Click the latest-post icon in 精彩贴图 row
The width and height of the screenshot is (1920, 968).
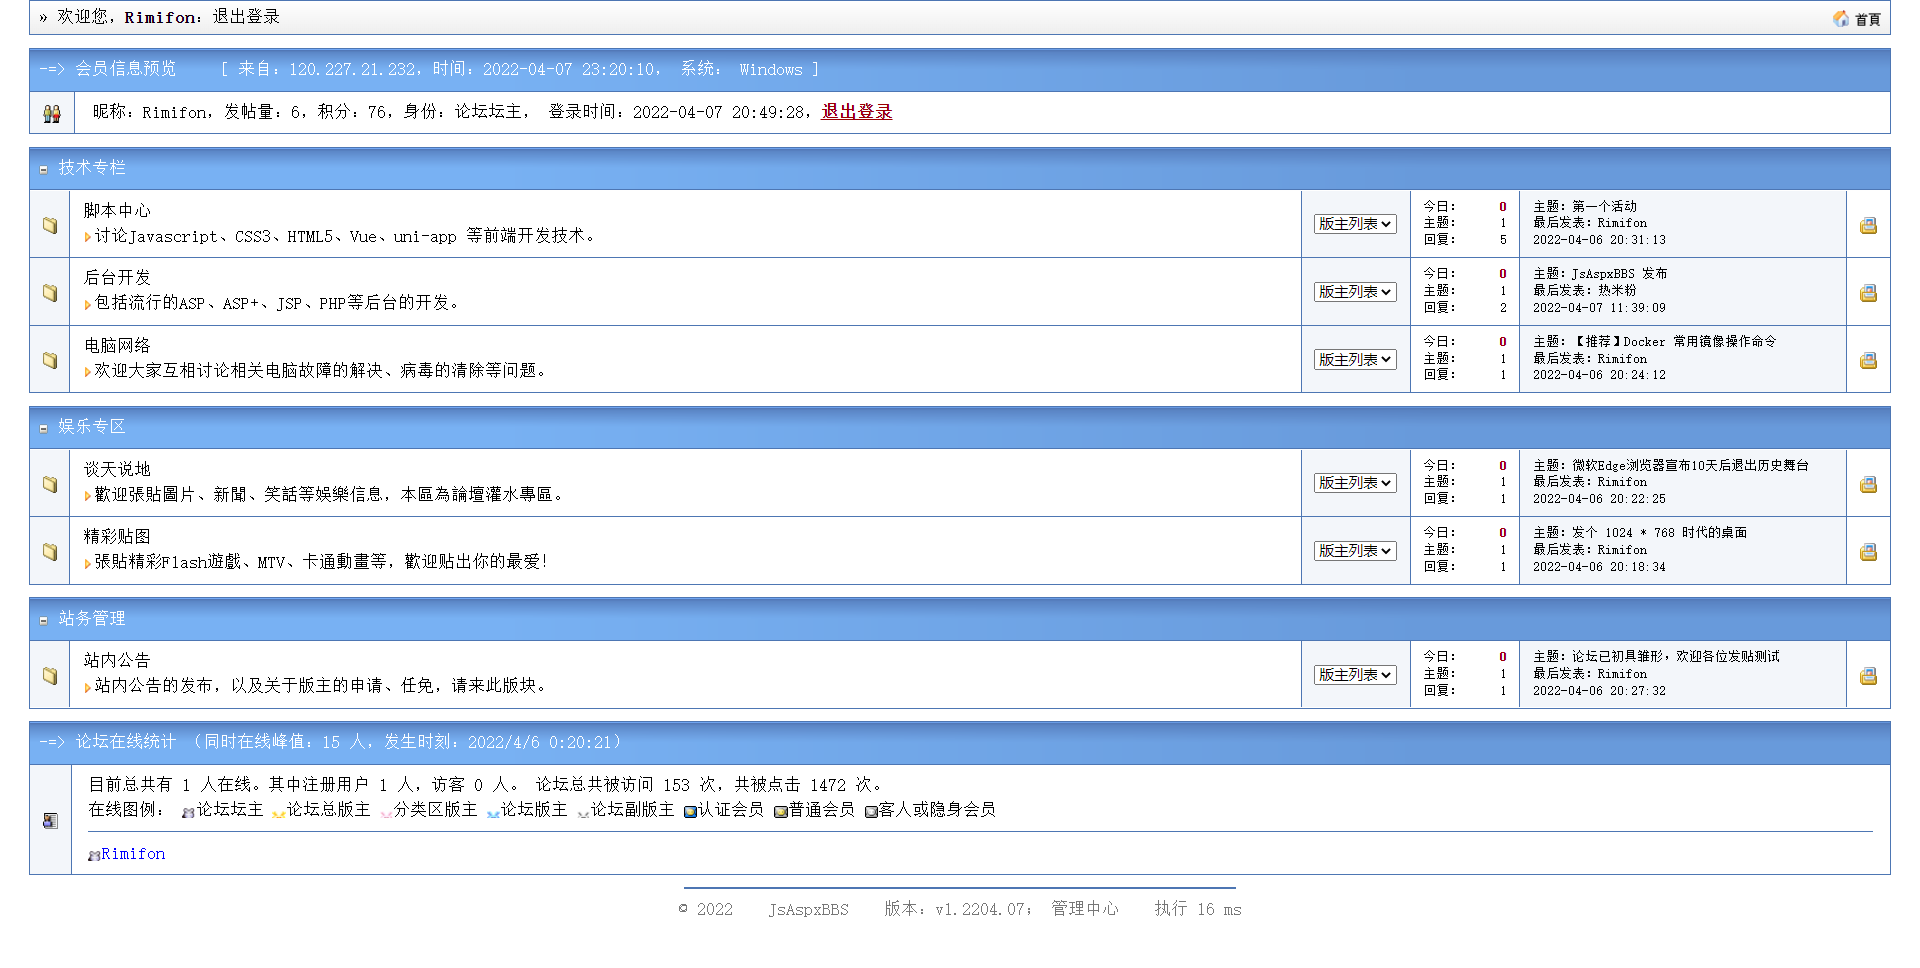1868,552
